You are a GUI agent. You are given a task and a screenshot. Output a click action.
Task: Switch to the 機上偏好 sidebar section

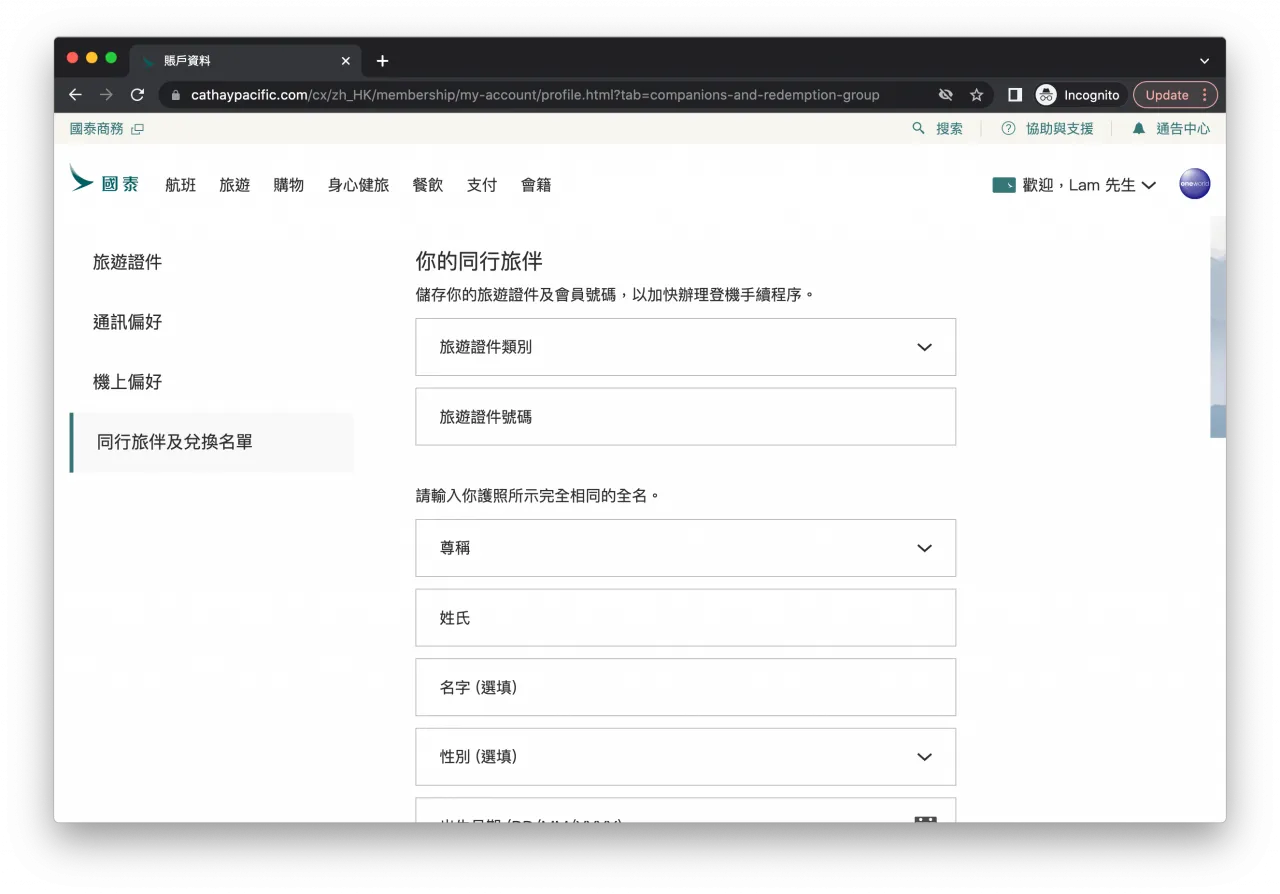[x=127, y=382]
